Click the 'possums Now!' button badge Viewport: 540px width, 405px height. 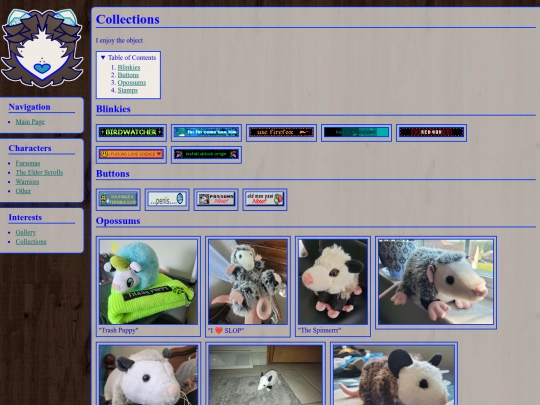216,199
